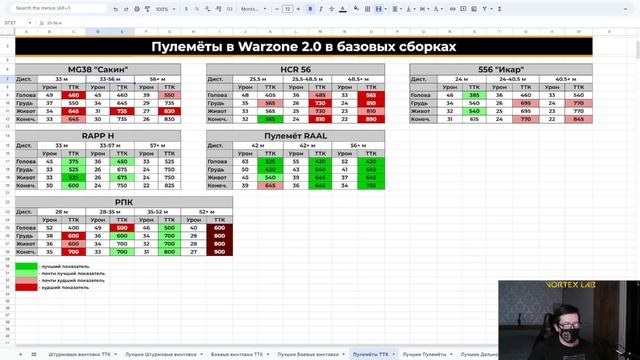
Task: Decrease font size with minus button
Action: (277, 9)
